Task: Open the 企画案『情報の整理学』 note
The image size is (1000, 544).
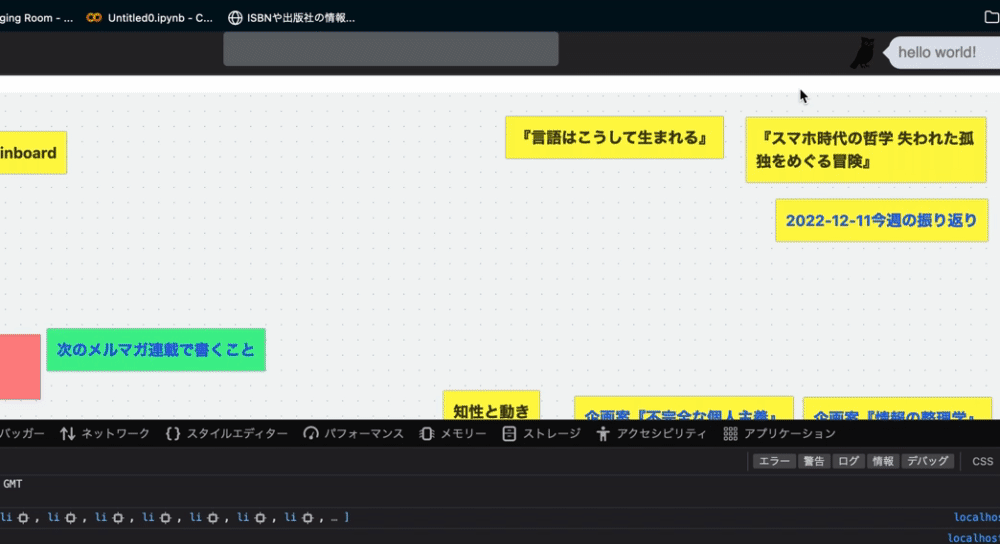Action: click(x=897, y=409)
